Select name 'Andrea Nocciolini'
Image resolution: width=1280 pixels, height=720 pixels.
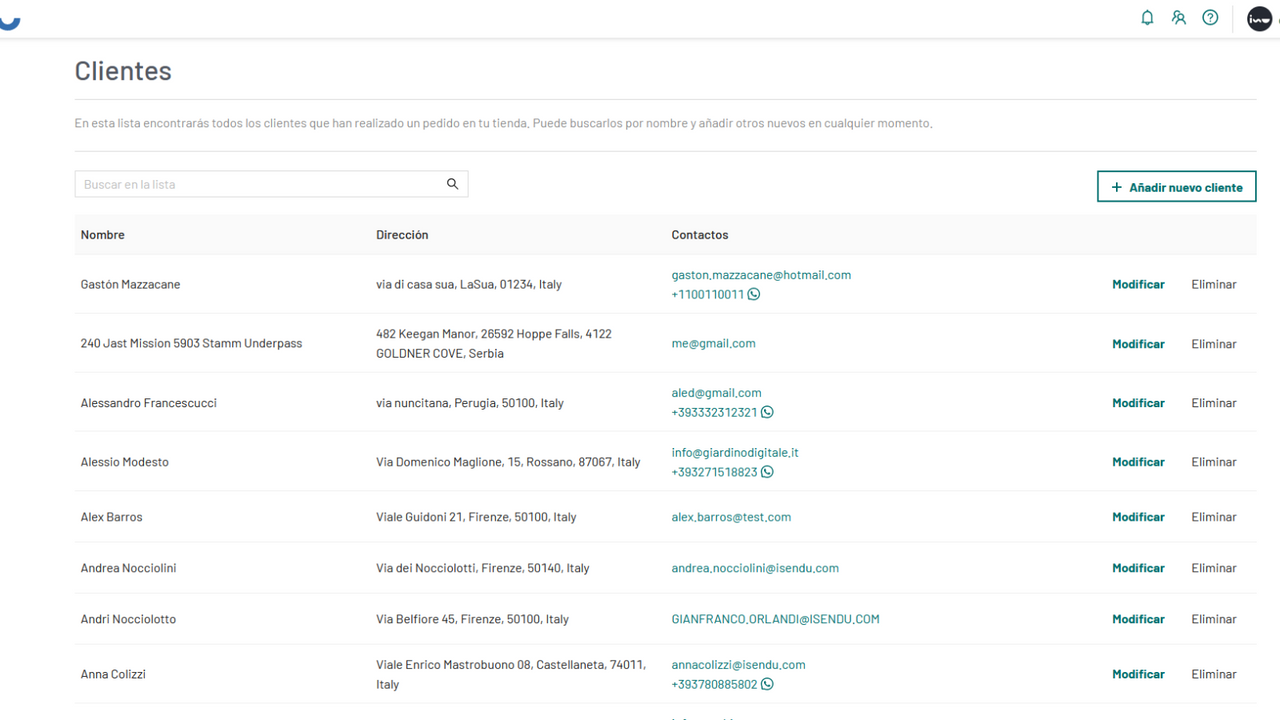(128, 568)
